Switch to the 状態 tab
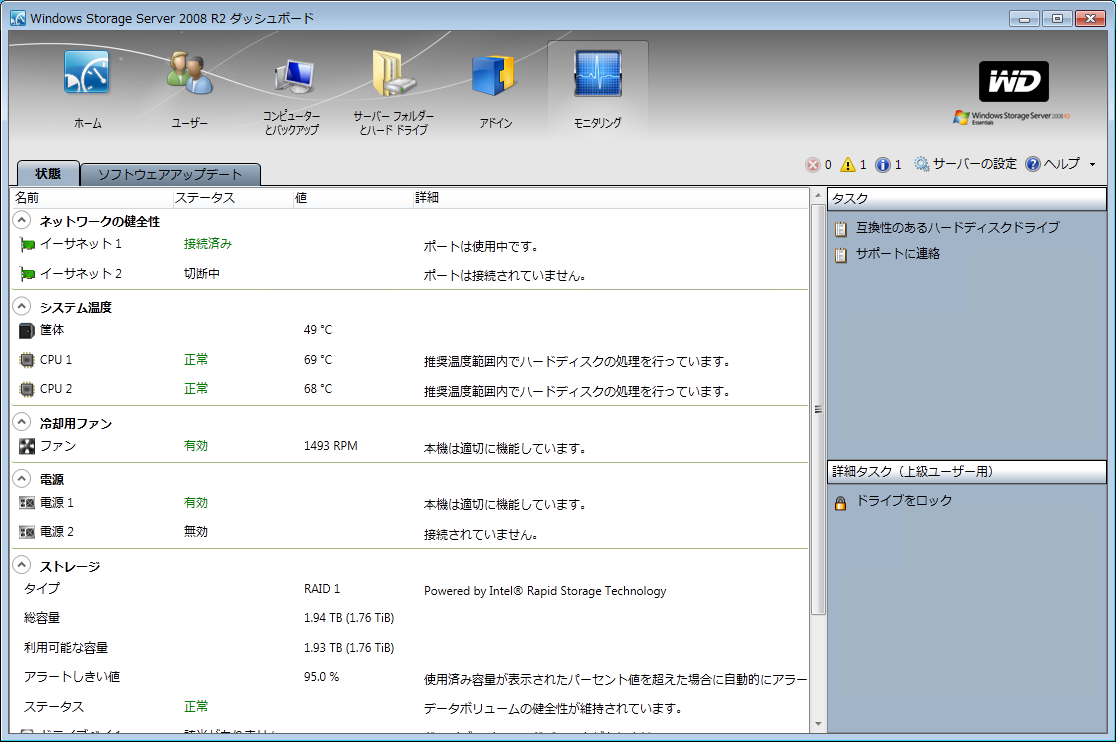 pyautogui.click(x=48, y=174)
